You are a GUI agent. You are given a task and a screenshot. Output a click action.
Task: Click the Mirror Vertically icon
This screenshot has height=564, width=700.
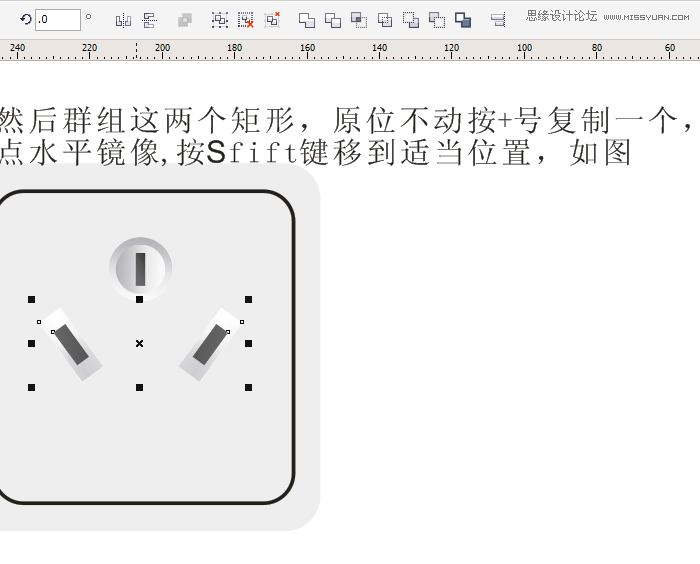click(x=150, y=21)
